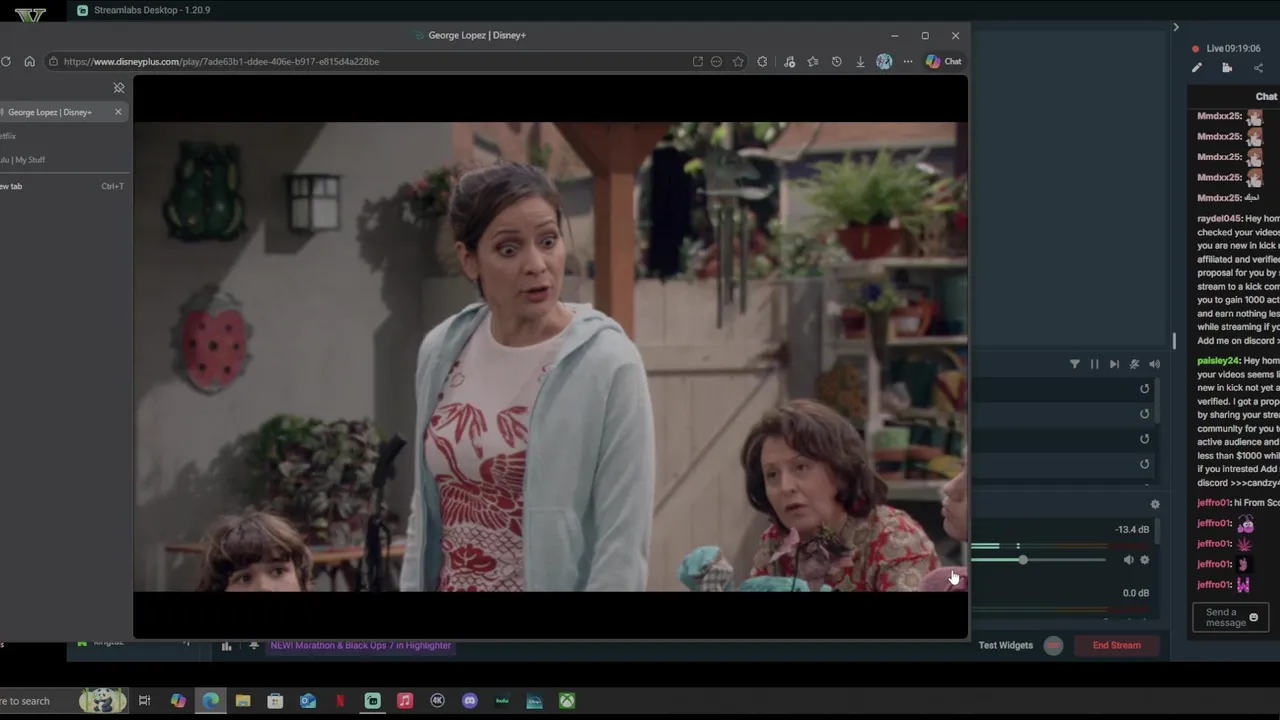Add this page to favorites star
Screen dimensions: 1280x720
point(738,61)
